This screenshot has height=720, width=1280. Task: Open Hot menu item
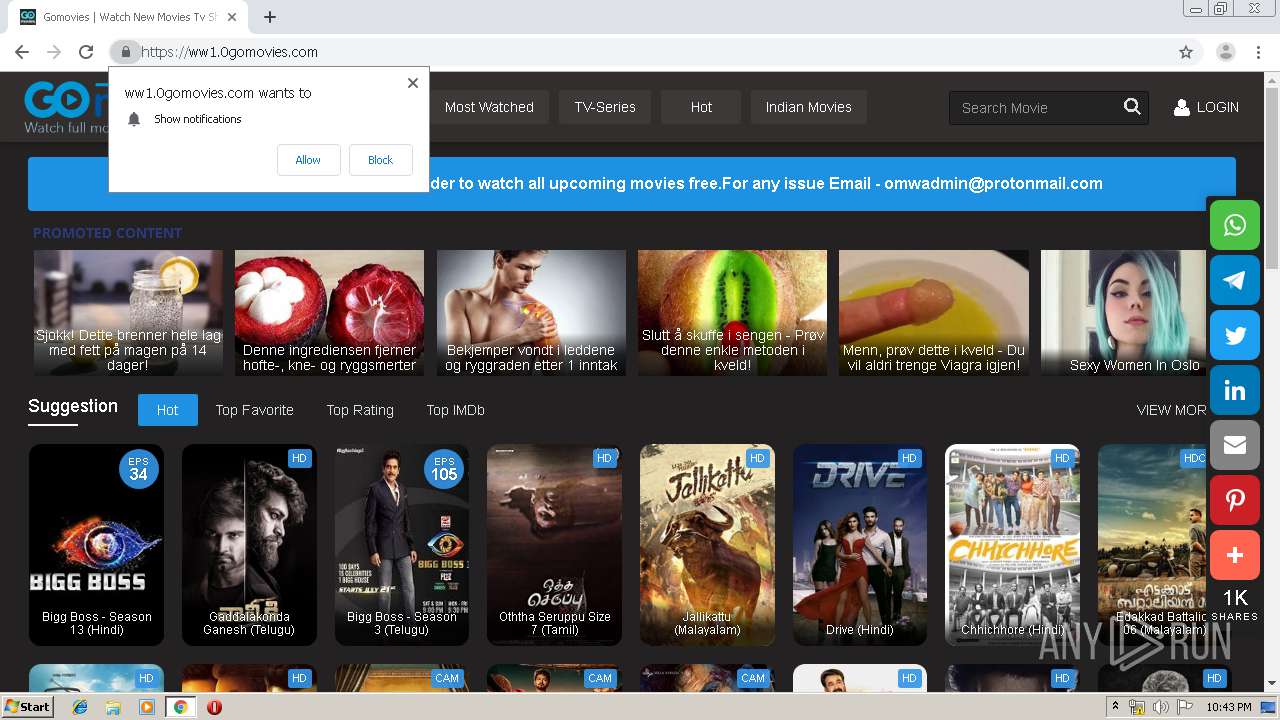(x=701, y=107)
